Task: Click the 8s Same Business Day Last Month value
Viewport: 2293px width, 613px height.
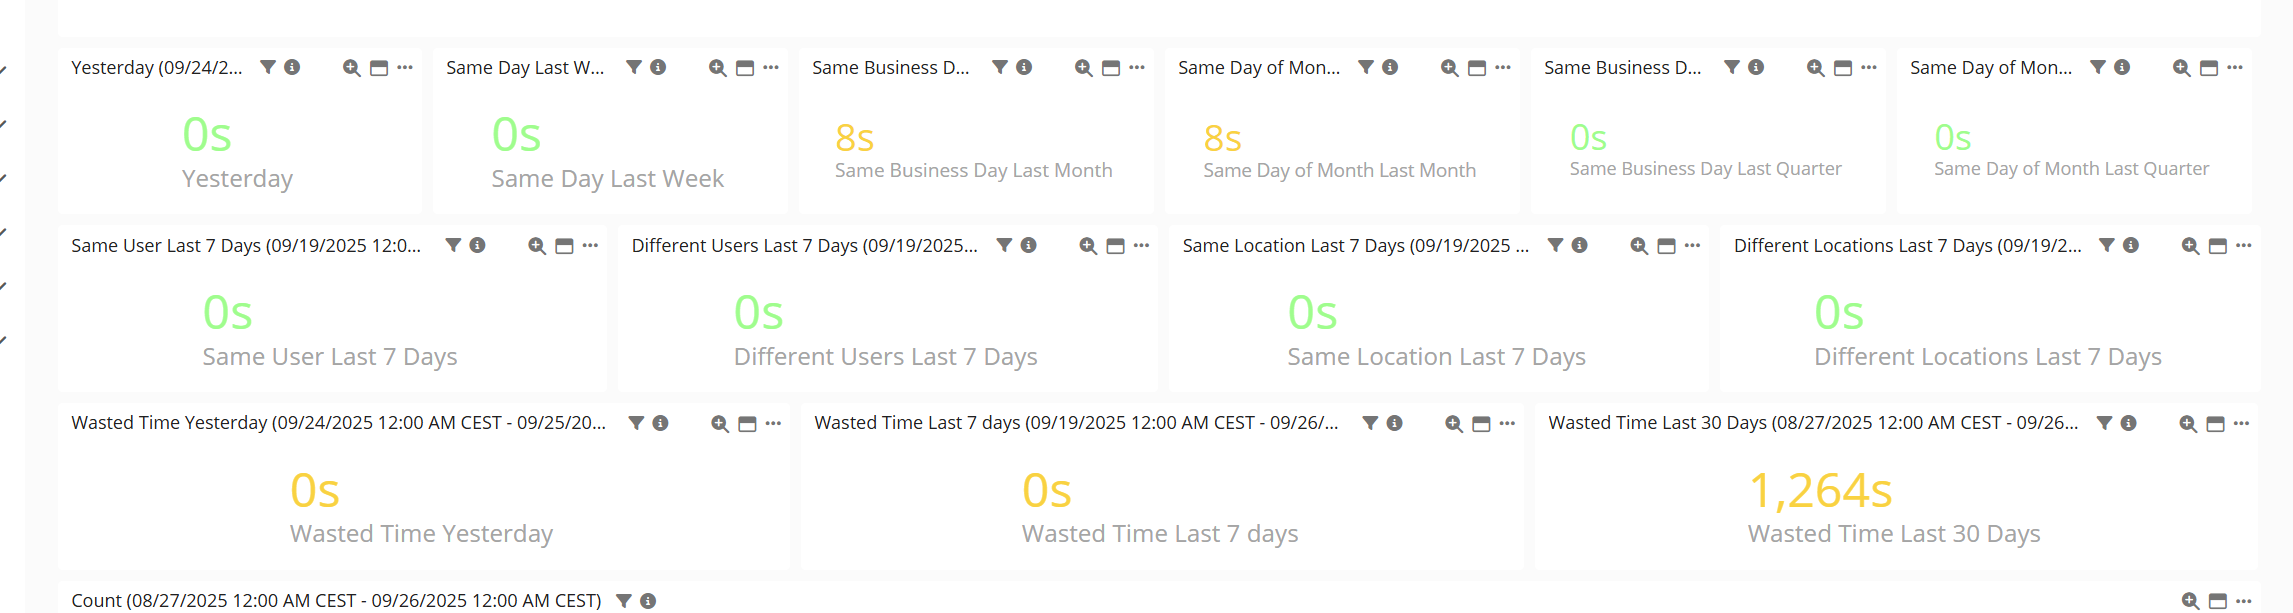Action: (854, 138)
